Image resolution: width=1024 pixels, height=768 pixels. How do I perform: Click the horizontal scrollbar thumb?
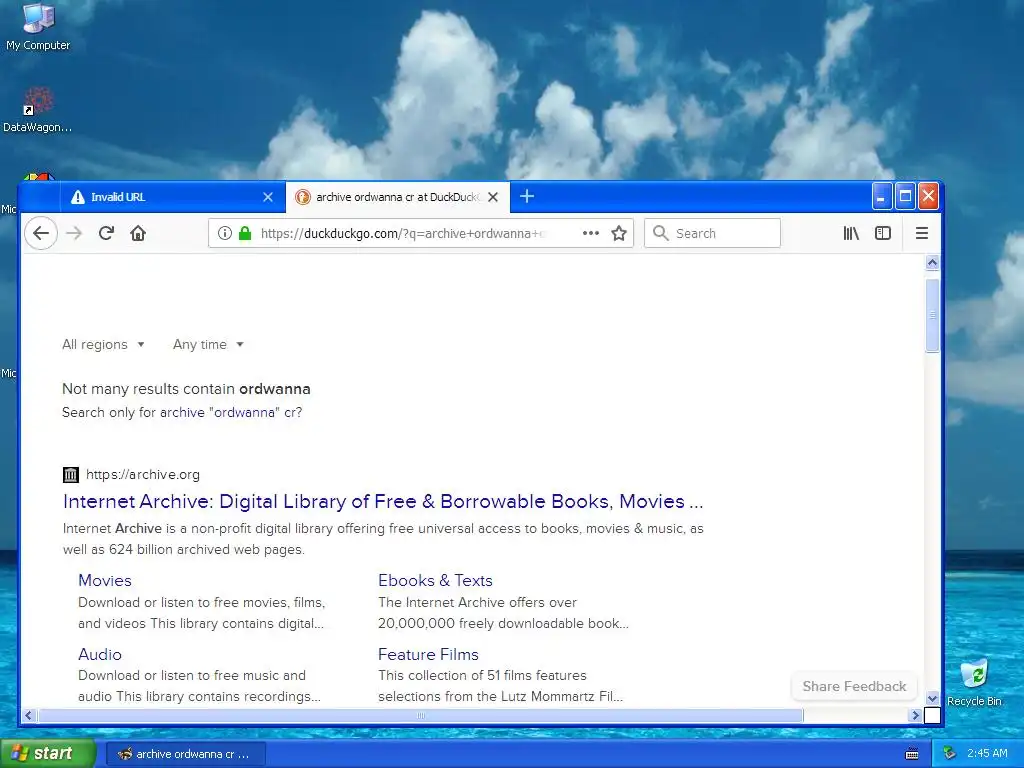(421, 715)
